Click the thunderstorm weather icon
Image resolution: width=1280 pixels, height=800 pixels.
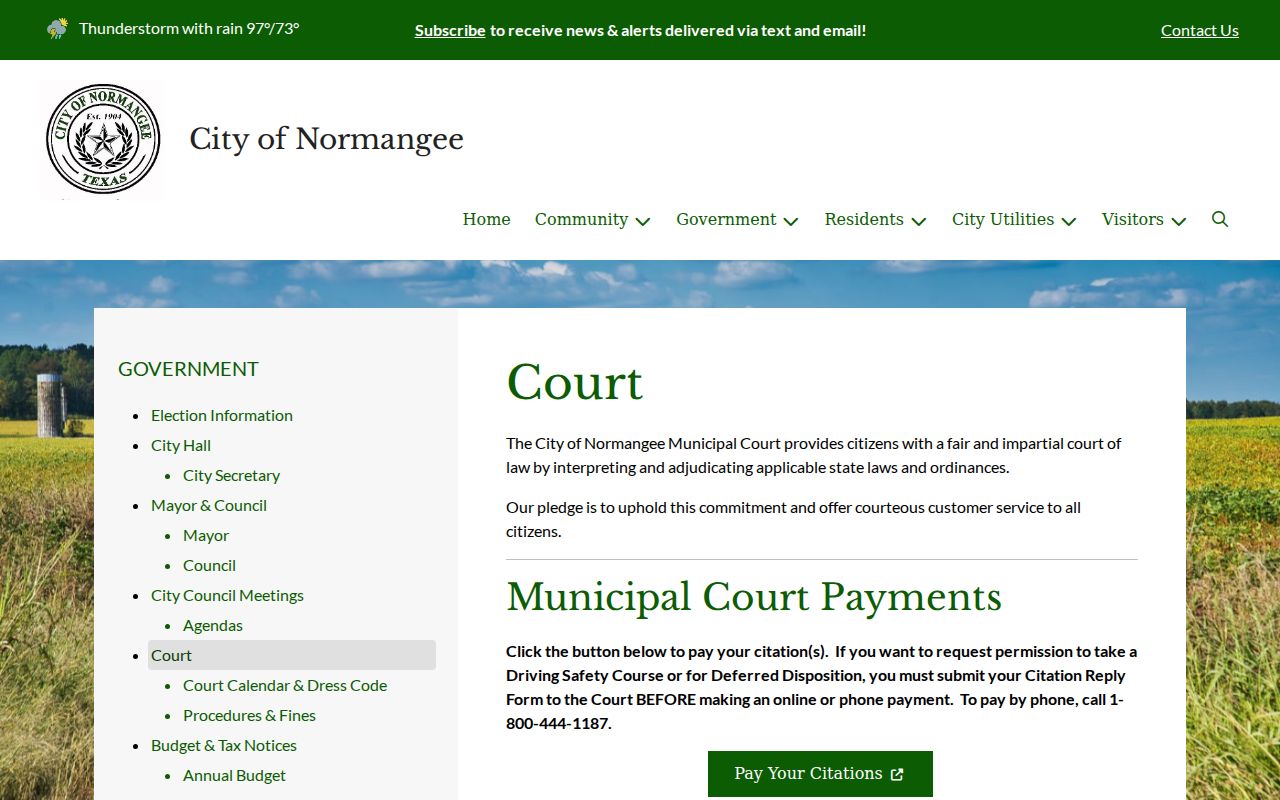pyautogui.click(x=58, y=28)
